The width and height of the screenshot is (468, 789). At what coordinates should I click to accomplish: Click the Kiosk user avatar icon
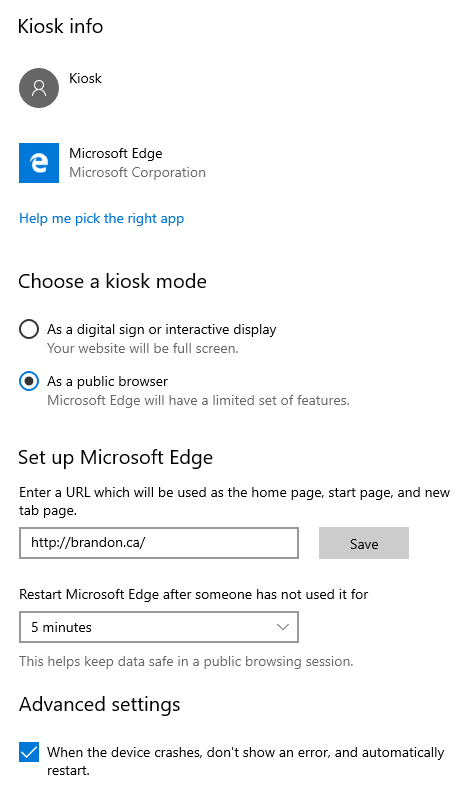(x=39, y=88)
